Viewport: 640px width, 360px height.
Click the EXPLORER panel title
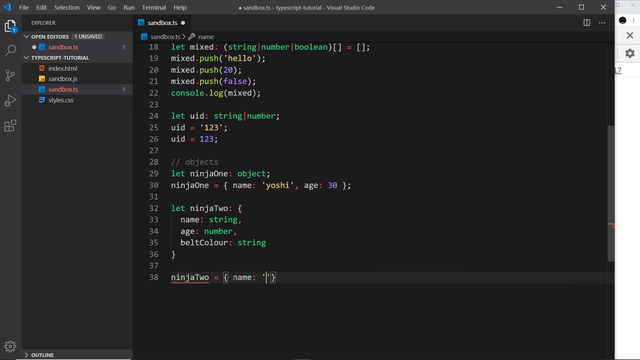pyautogui.click(x=43, y=23)
